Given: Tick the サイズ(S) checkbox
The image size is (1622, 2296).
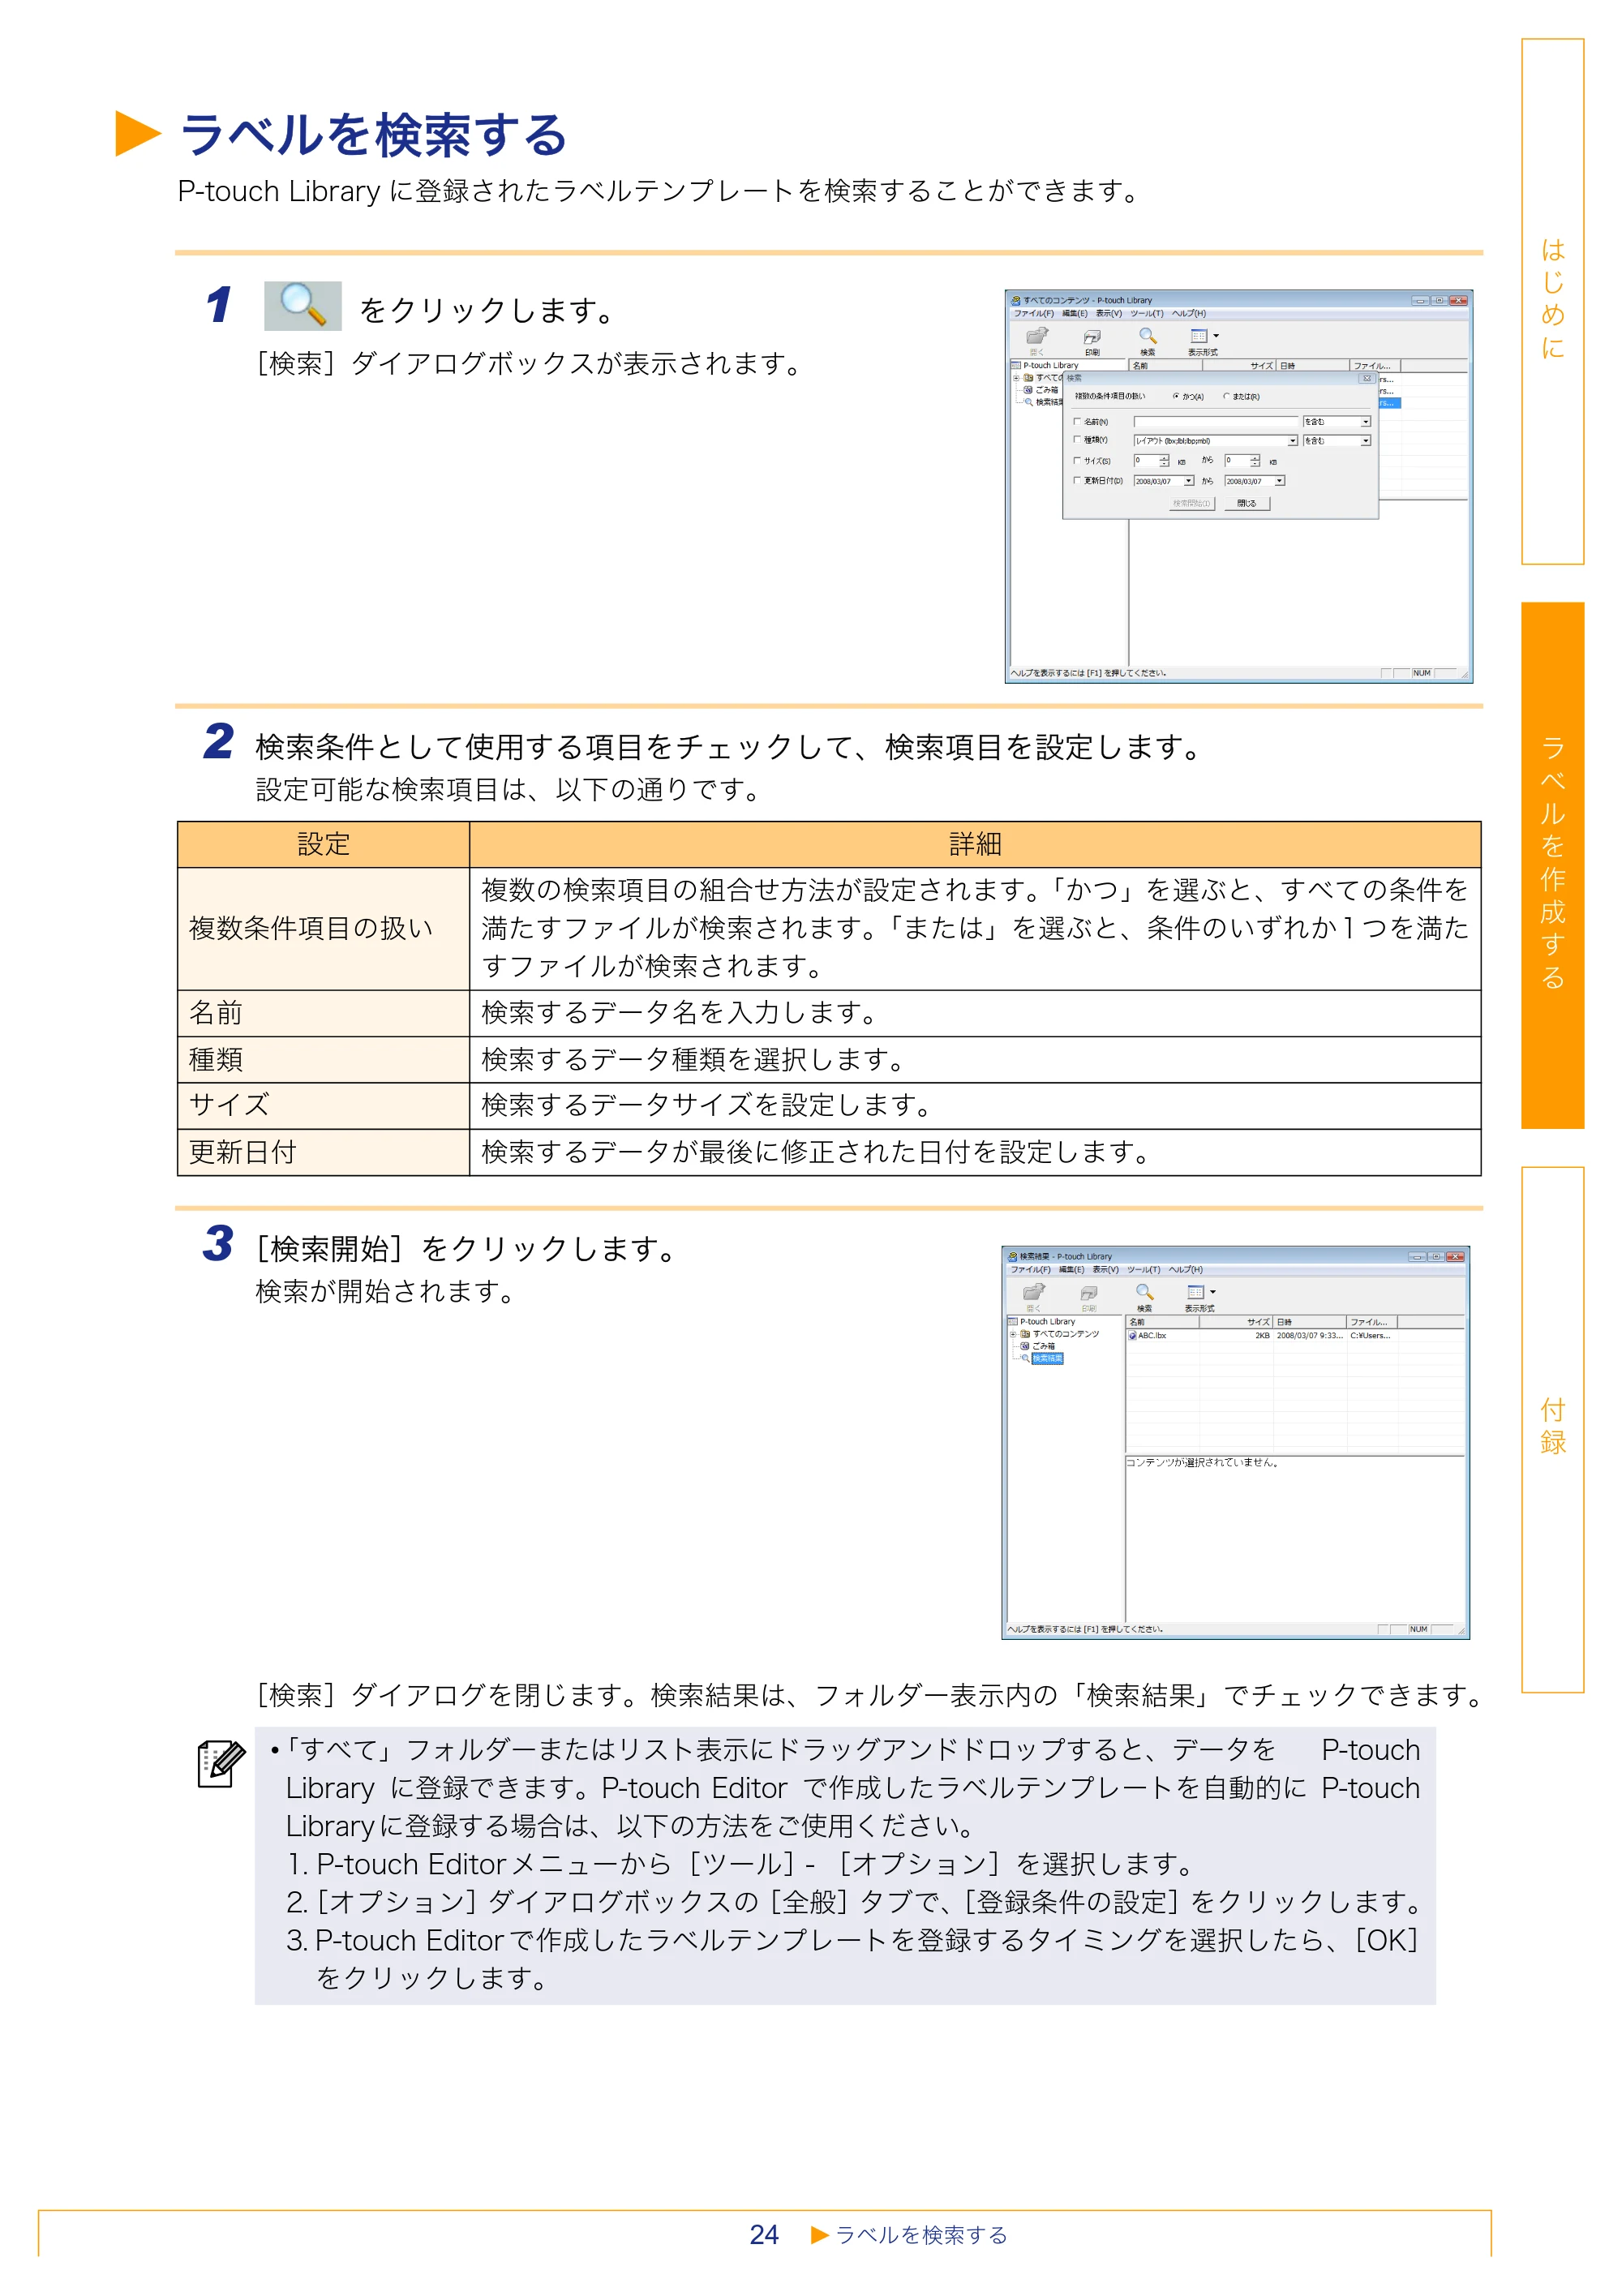Looking at the screenshot, I should pyautogui.click(x=1077, y=460).
